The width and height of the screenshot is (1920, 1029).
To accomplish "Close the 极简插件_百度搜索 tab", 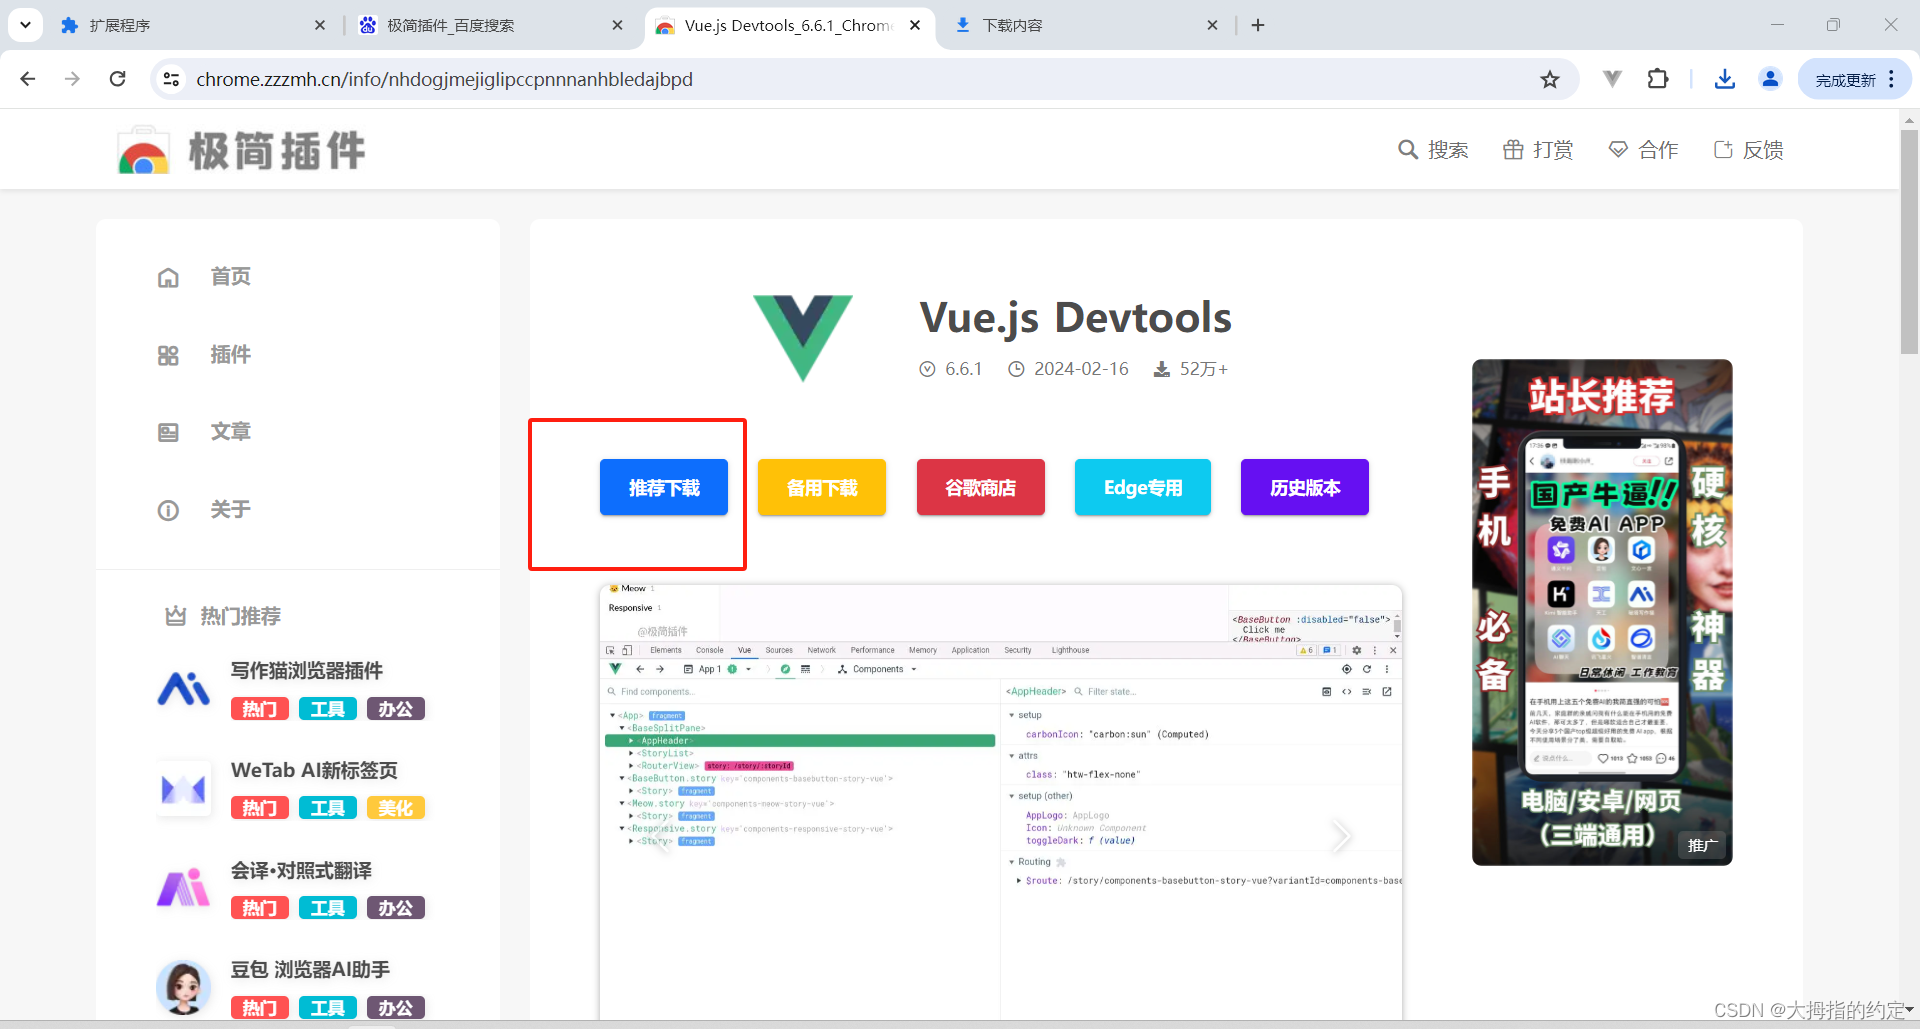I will click(617, 26).
